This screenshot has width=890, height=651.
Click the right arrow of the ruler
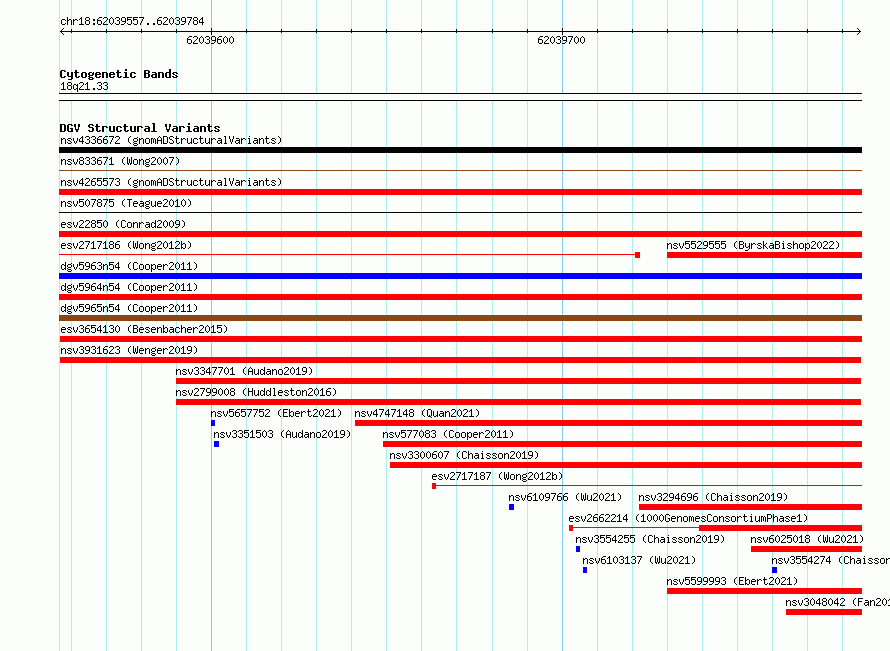click(x=858, y=32)
